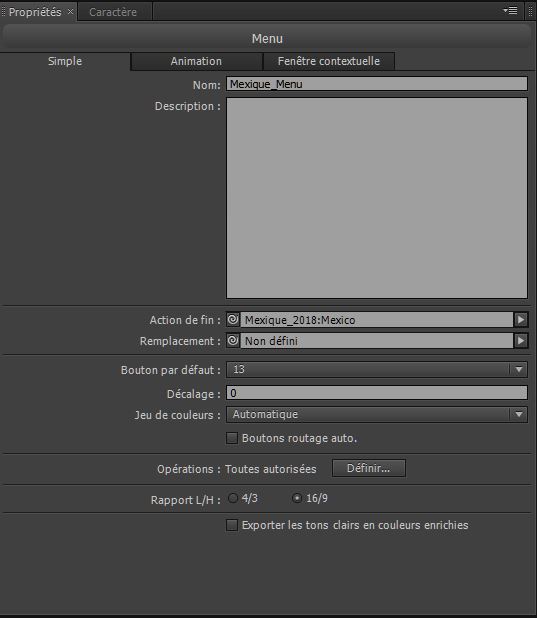This screenshot has width=537, height=618.
Task: Open the panel options menu icon
Action: (511, 11)
